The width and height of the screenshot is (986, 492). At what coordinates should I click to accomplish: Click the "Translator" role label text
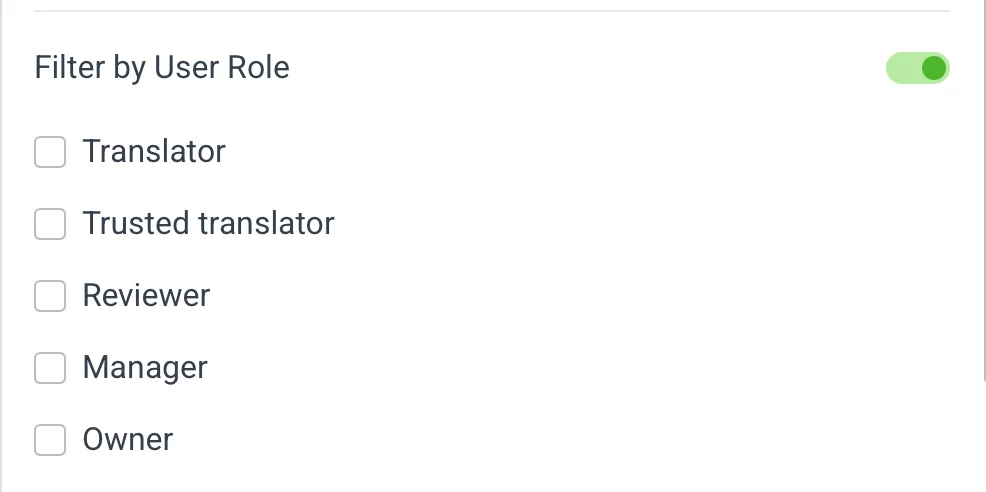(x=154, y=152)
